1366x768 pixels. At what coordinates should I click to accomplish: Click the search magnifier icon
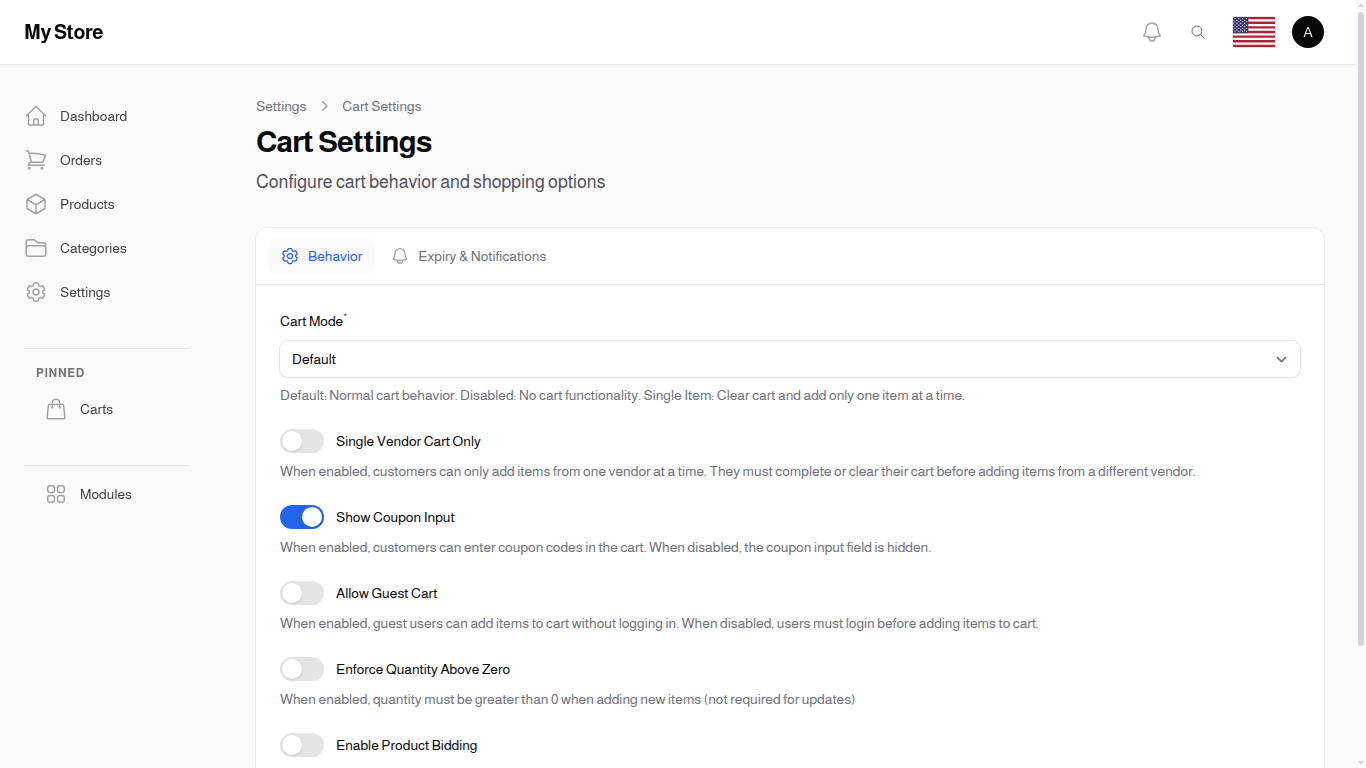coord(1198,31)
